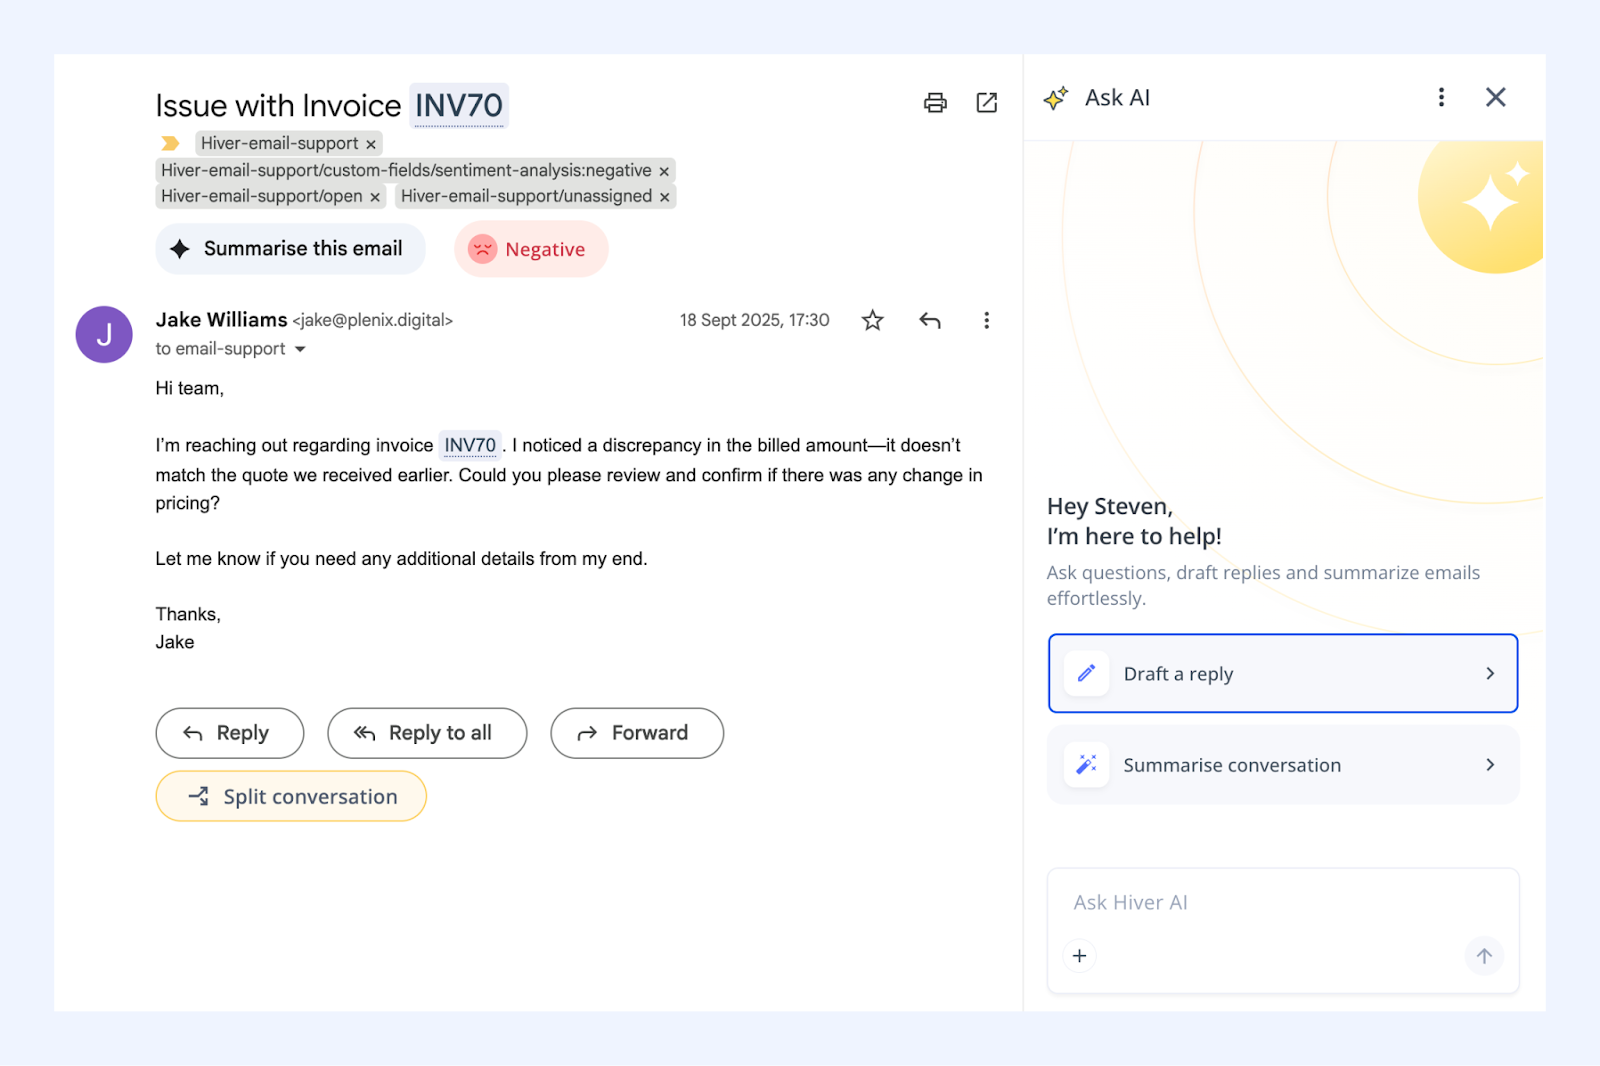Click the magic wand icon beside Summarise conversation
This screenshot has height=1066, width=1600.
(x=1086, y=765)
